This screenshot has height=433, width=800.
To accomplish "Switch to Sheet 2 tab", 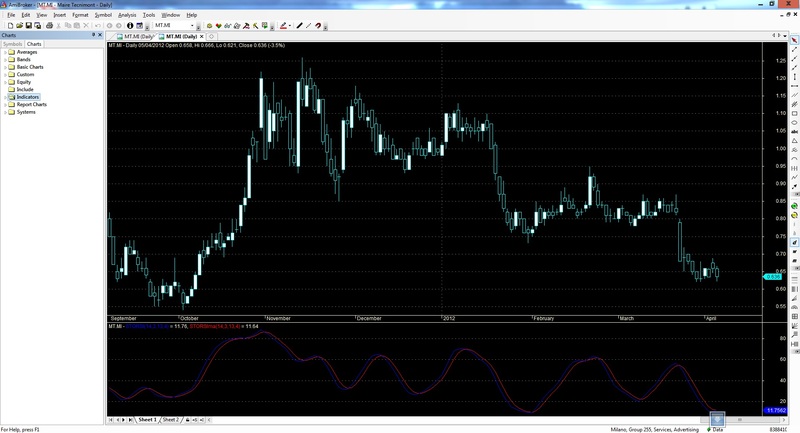I will tap(170, 420).
